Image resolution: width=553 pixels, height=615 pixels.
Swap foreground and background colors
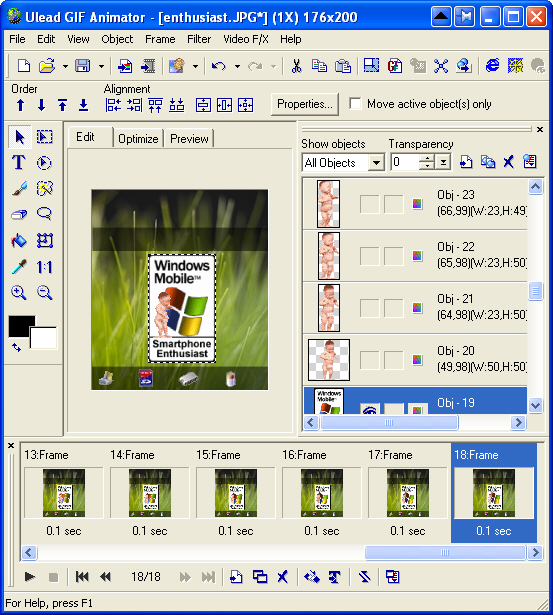tap(16, 347)
